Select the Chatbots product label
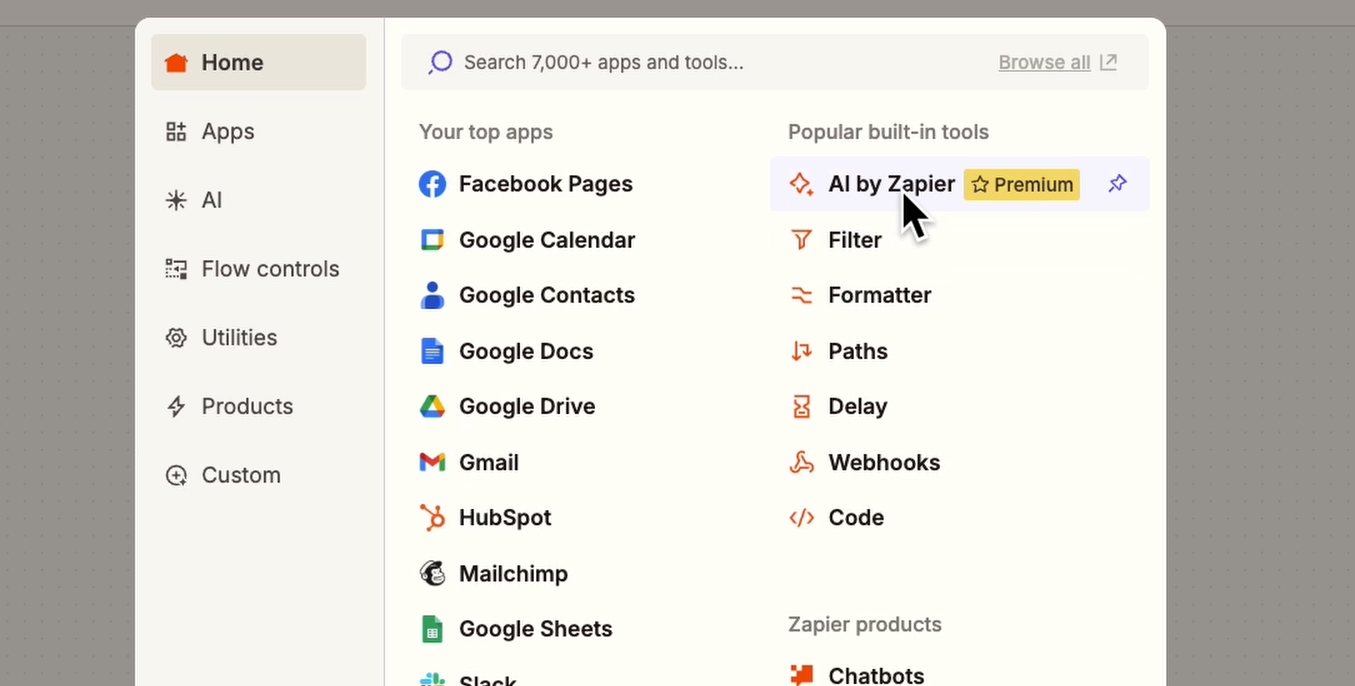 876,675
